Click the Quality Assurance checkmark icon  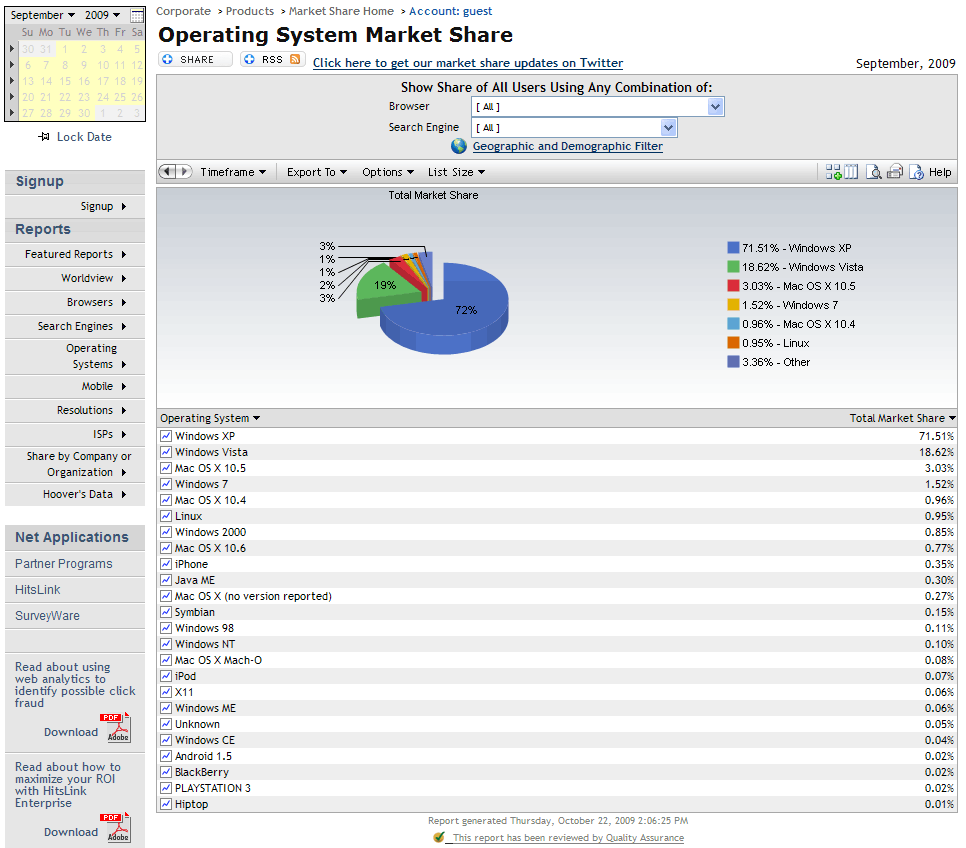439,838
